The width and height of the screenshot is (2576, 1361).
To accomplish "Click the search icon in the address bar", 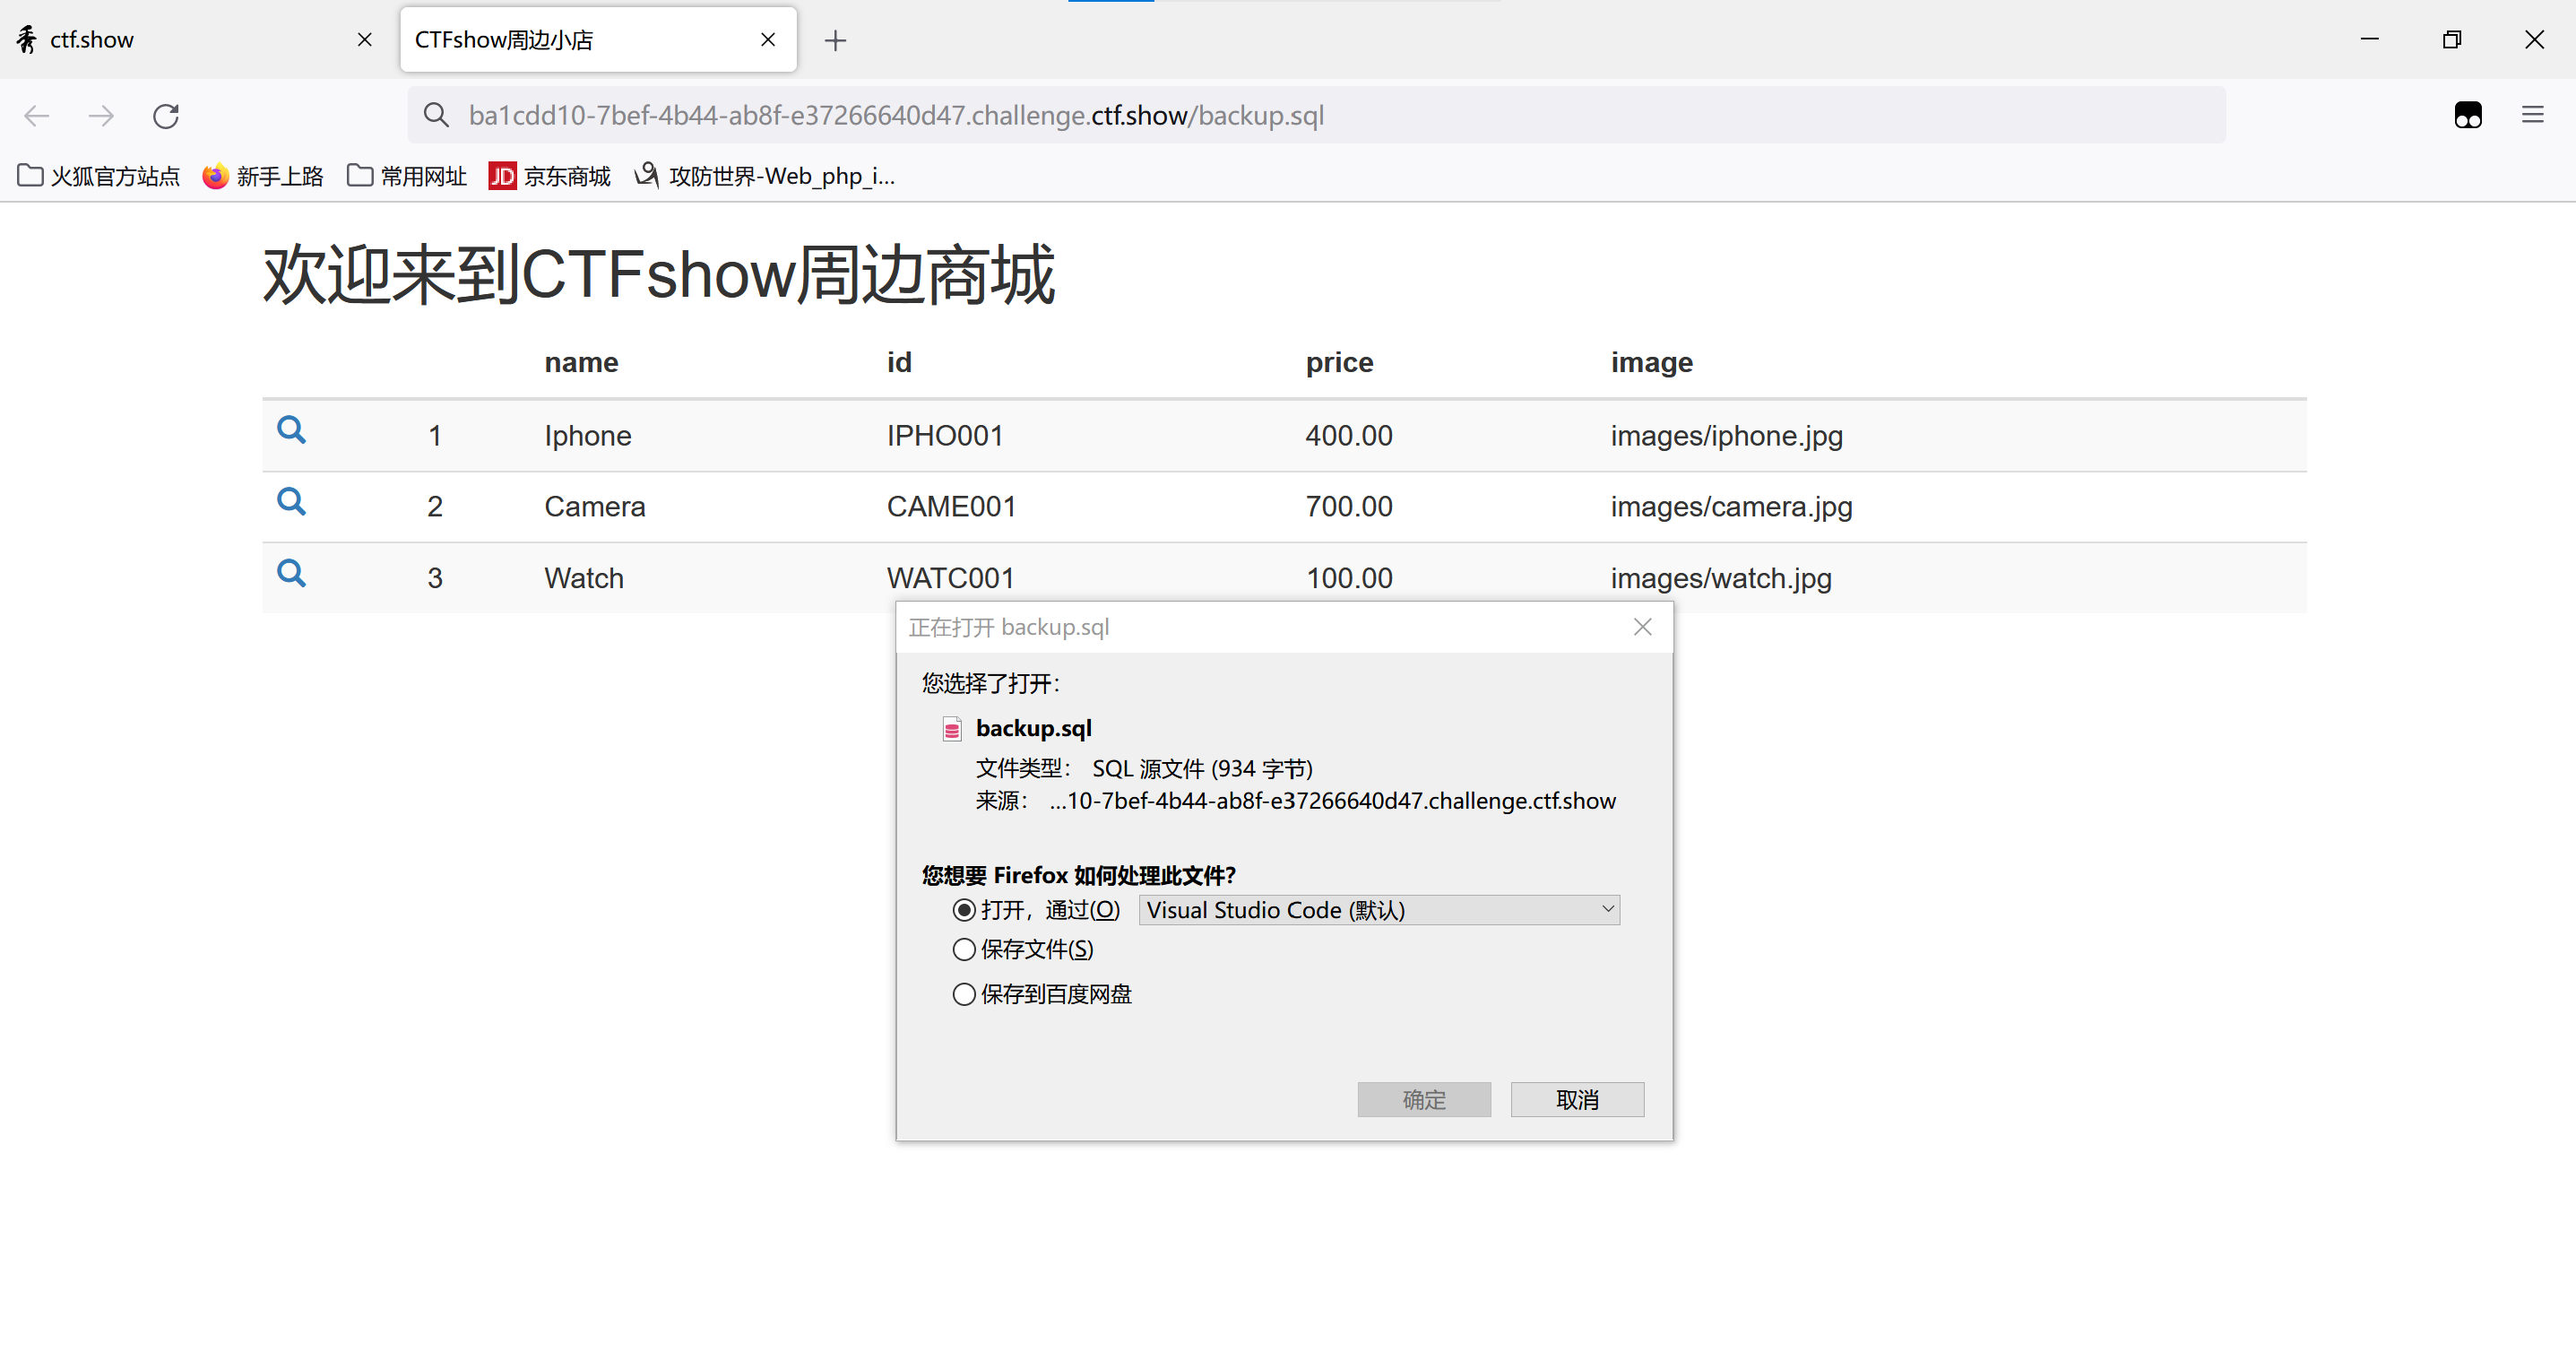I will tap(436, 115).
